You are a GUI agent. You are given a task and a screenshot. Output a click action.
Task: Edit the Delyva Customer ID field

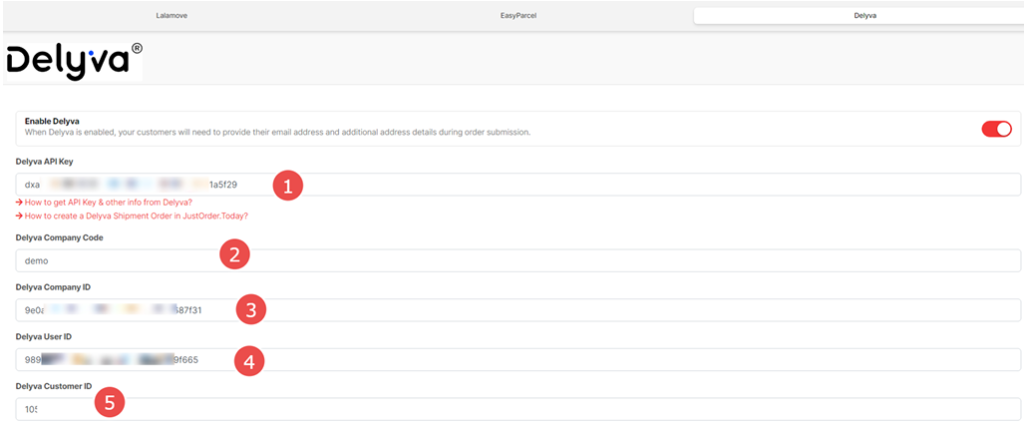(600, 409)
